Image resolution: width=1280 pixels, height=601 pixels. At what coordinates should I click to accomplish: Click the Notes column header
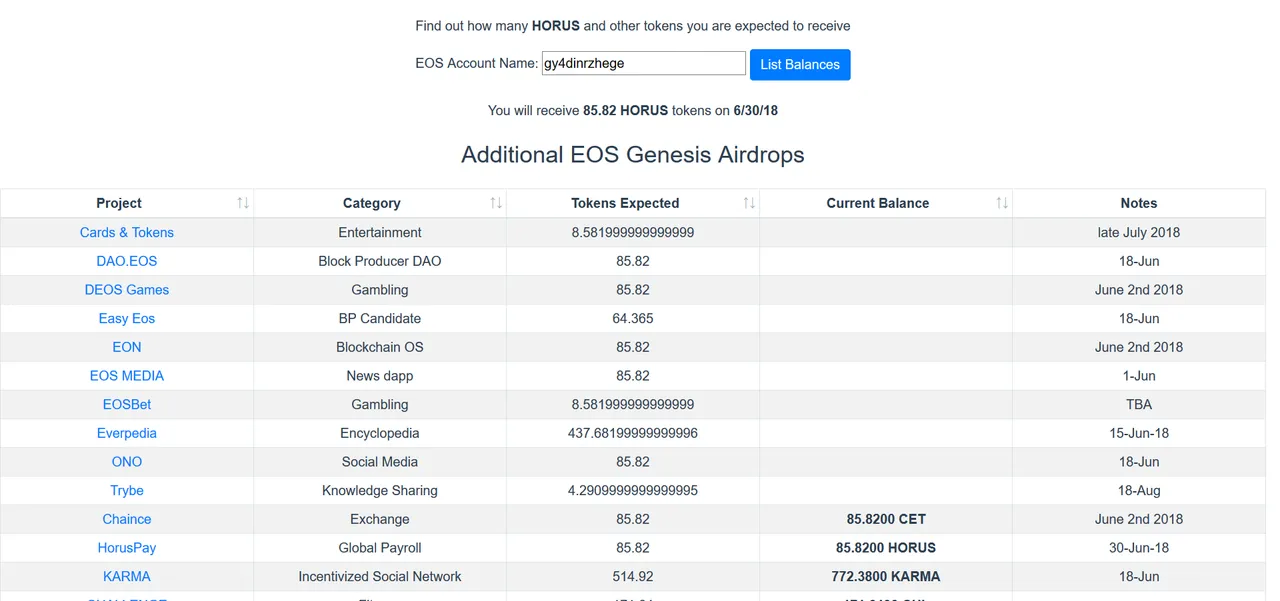1139,203
